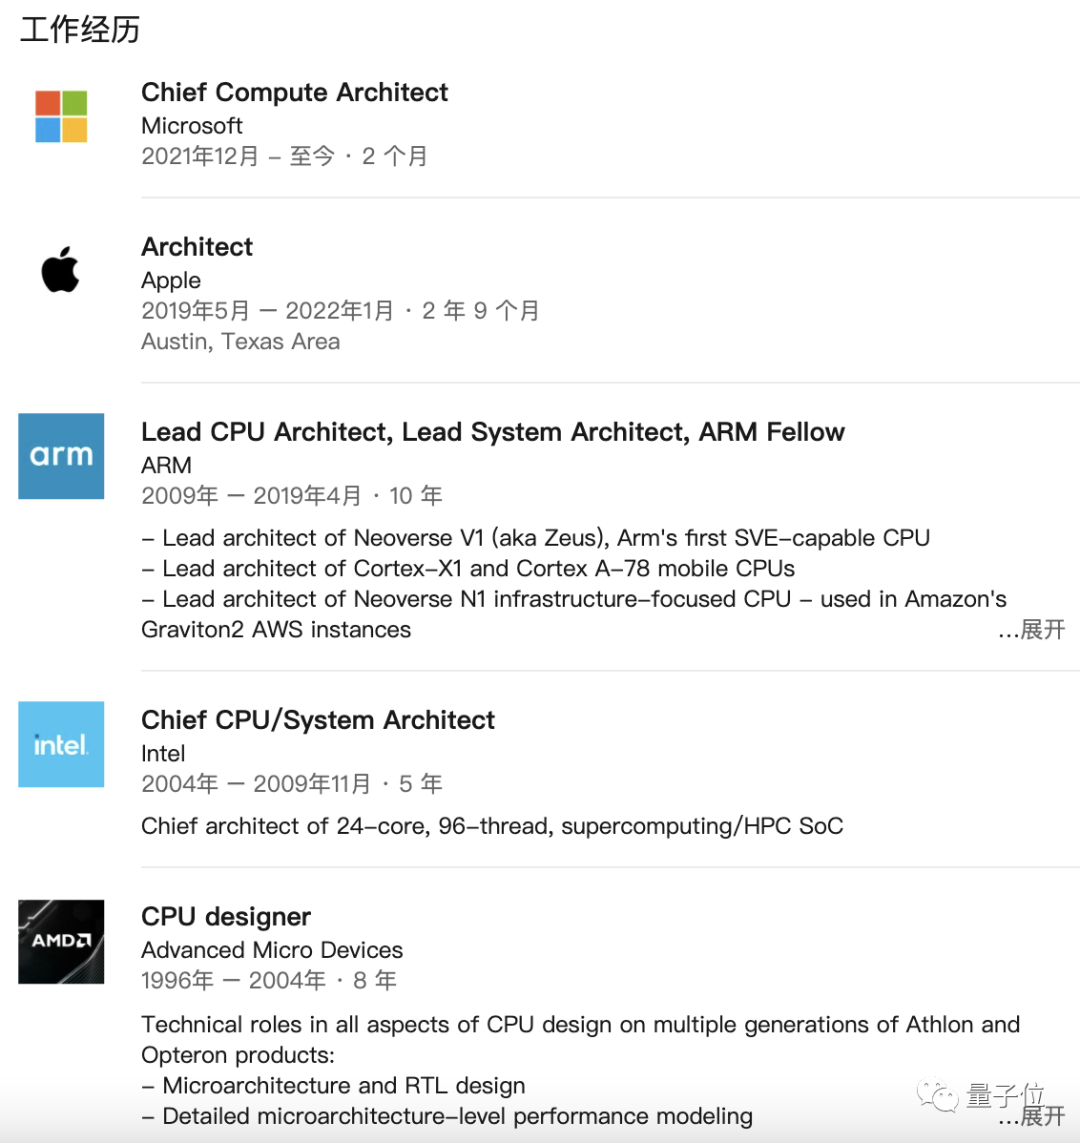The width and height of the screenshot is (1080, 1143).
Task: Click the Microsoft company logo
Action: pyautogui.click(x=61, y=116)
